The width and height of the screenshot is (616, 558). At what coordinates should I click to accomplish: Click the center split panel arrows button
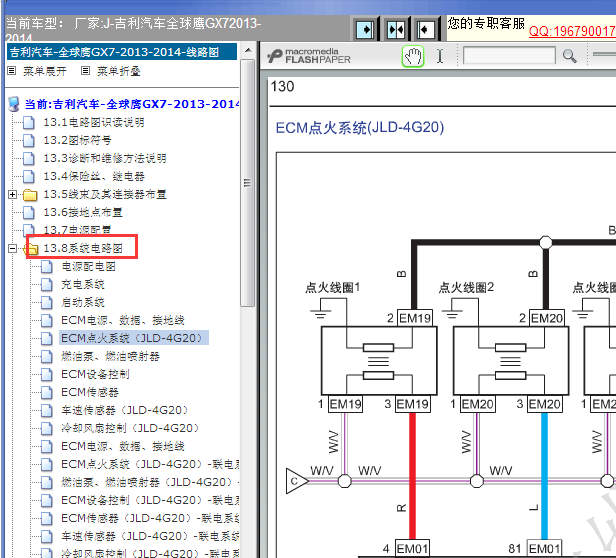point(395,29)
